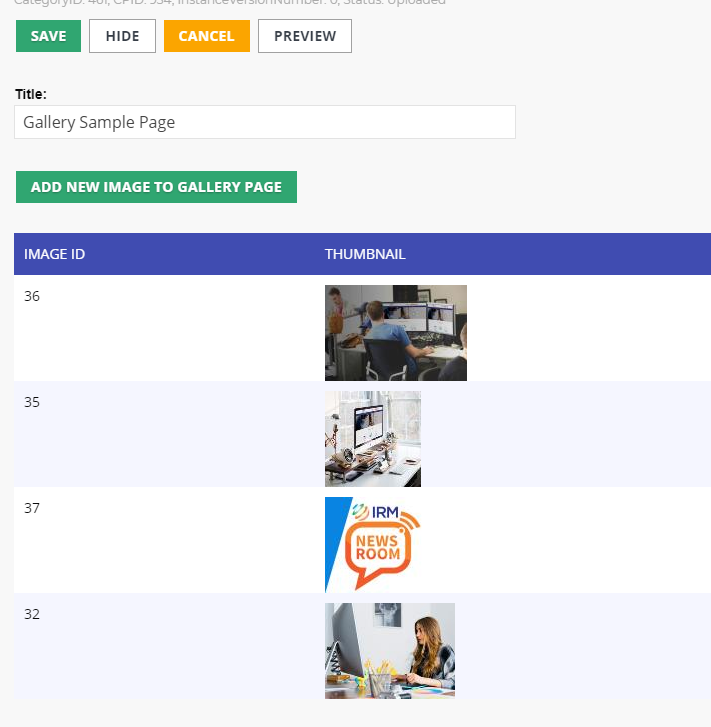Open the thumbnail for image 35

point(373,439)
